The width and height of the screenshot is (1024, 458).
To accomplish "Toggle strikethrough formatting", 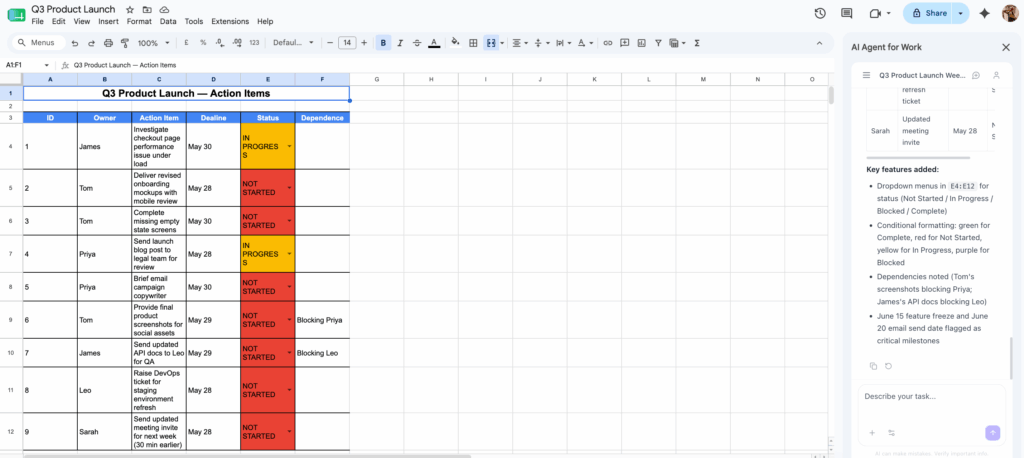I will pyautogui.click(x=417, y=43).
